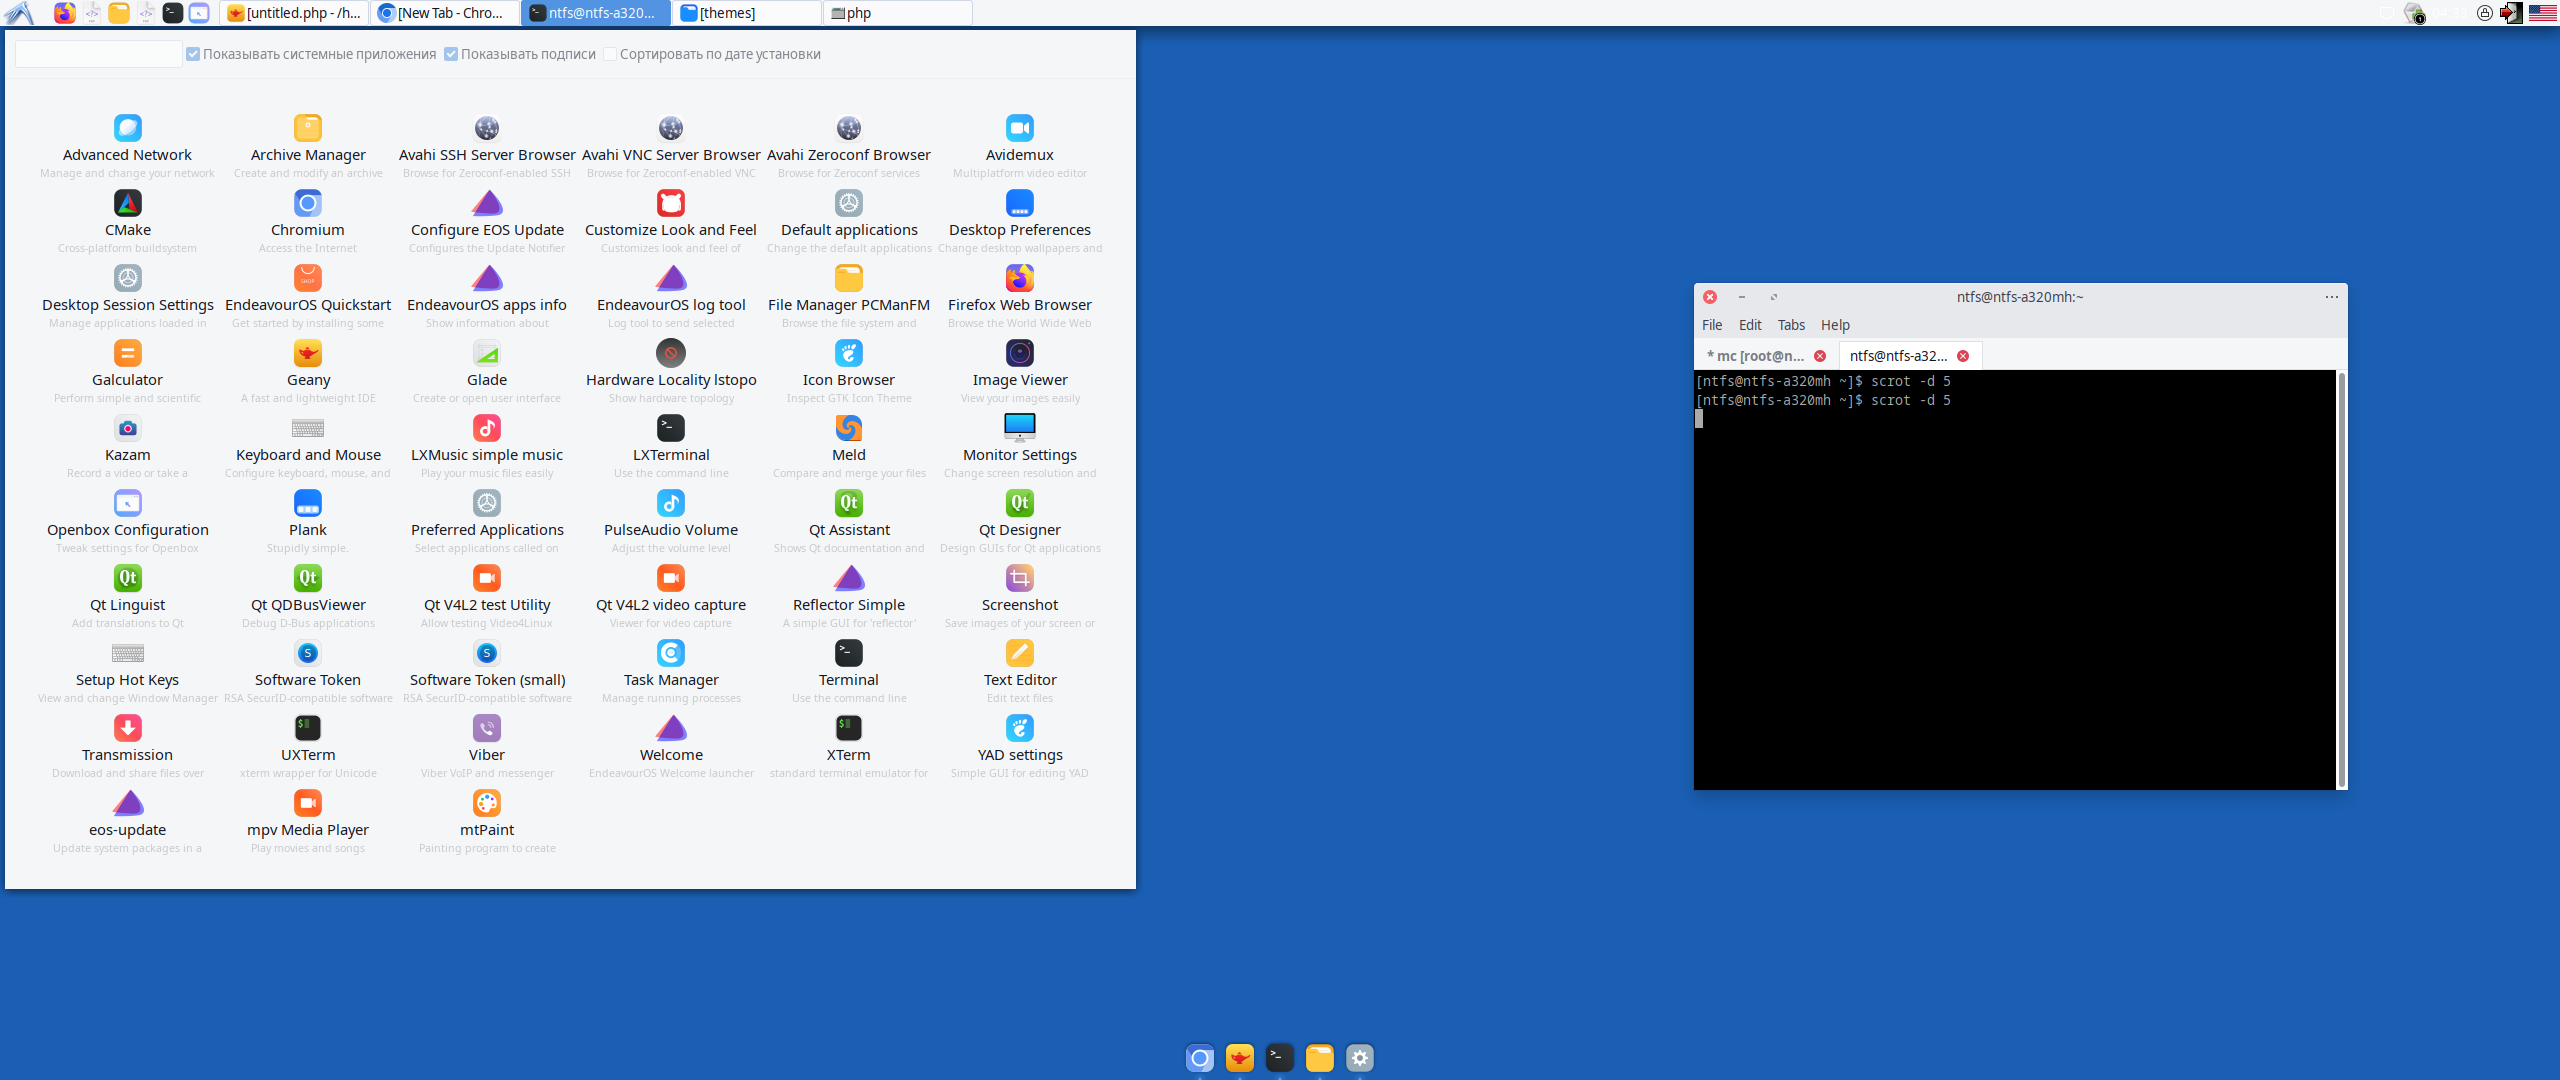2560x1080 pixels.
Task: Launch Qt Designer from the grid
Action: click(1019, 503)
